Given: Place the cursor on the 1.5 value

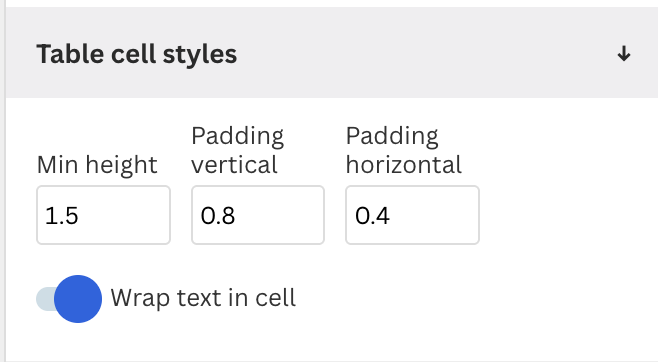Looking at the screenshot, I should 62,216.
